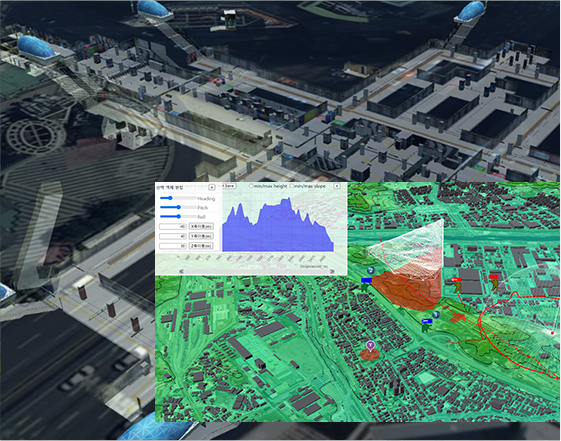Enable the min/max slope checkbox
This screenshot has width=561, height=441.
click(x=292, y=186)
